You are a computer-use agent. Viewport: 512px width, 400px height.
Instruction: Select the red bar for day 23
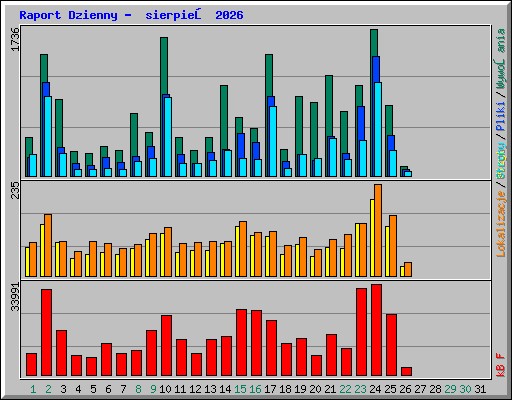tap(361, 332)
